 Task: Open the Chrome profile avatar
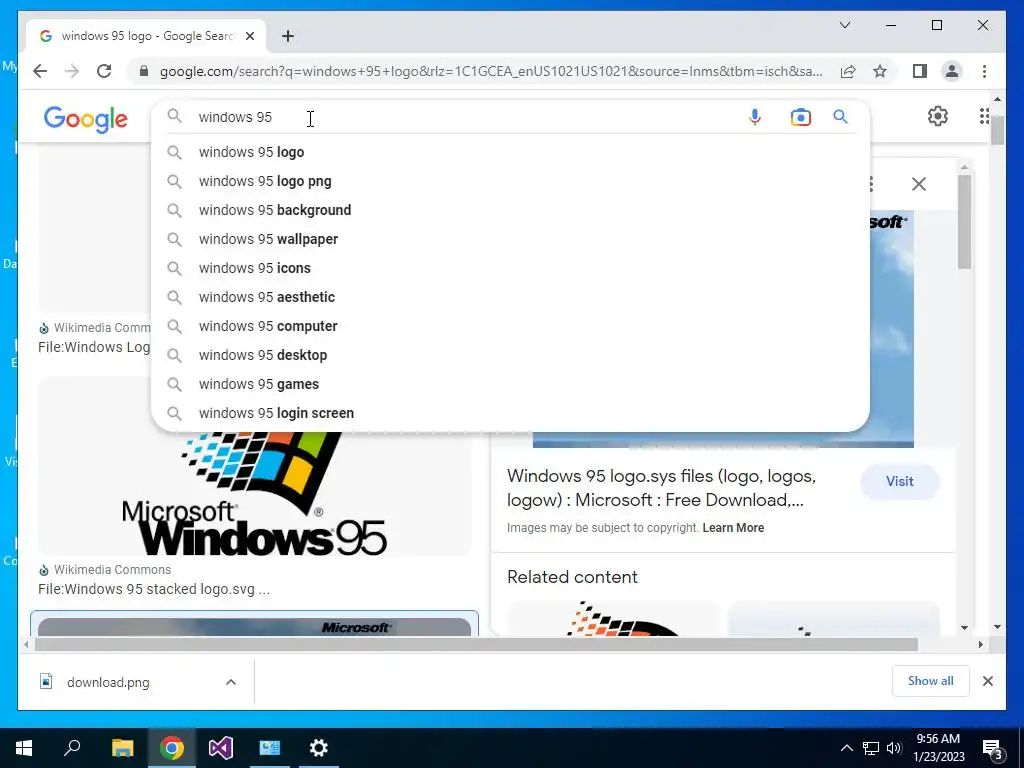pyautogui.click(x=952, y=71)
